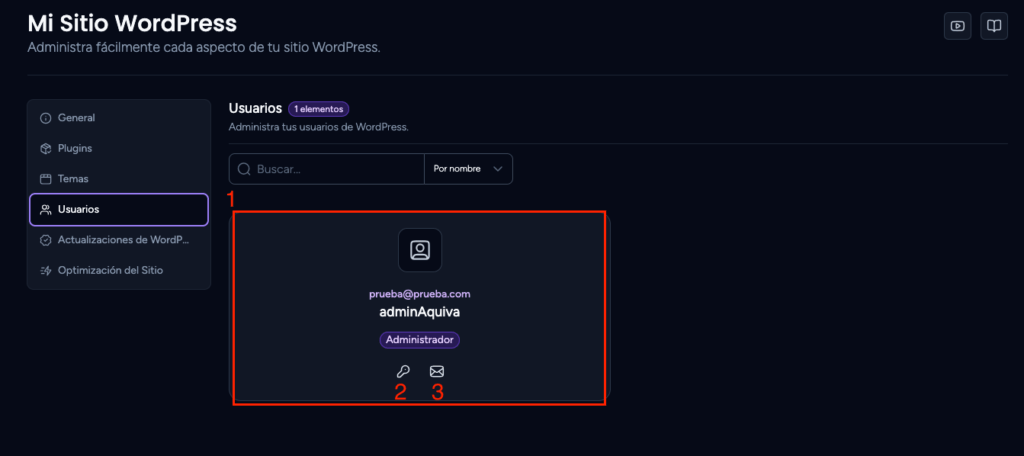Open the book documentation icon
1024x456 pixels.
click(x=994, y=26)
